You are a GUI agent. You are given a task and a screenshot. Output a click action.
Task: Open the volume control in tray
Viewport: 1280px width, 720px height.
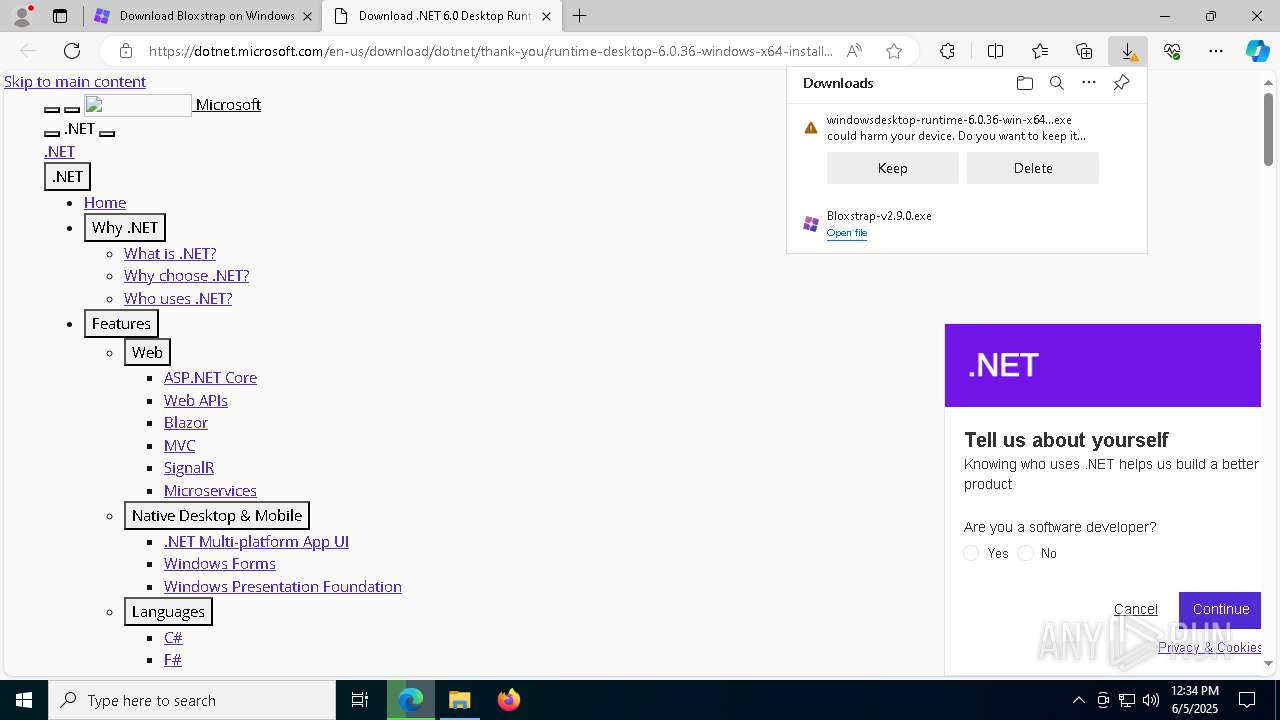coord(1151,700)
